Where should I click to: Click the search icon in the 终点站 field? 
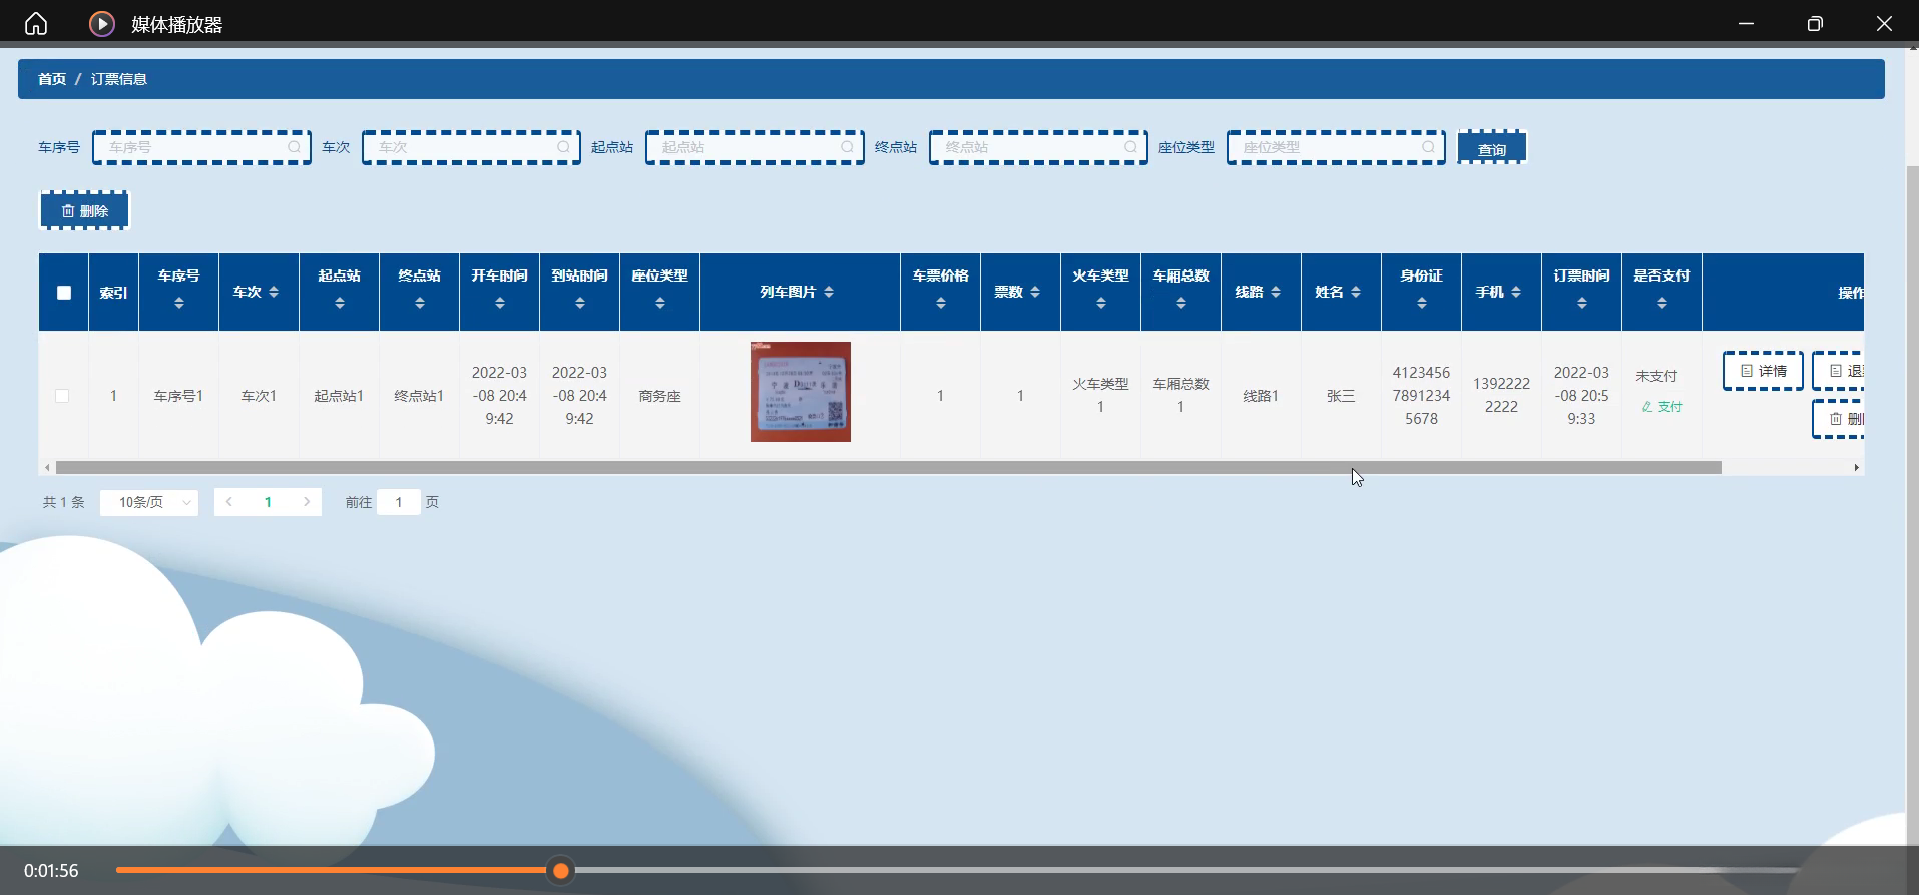pos(1130,147)
